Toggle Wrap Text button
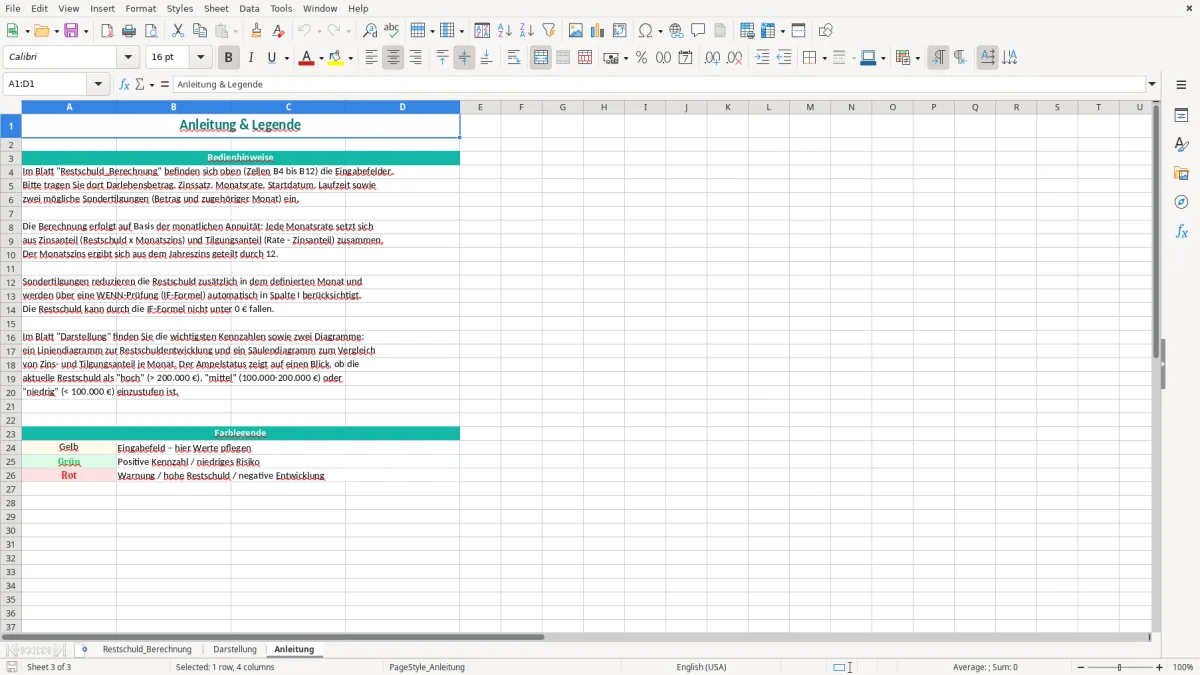The height and width of the screenshot is (675, 1200). [x=514, y=58]
